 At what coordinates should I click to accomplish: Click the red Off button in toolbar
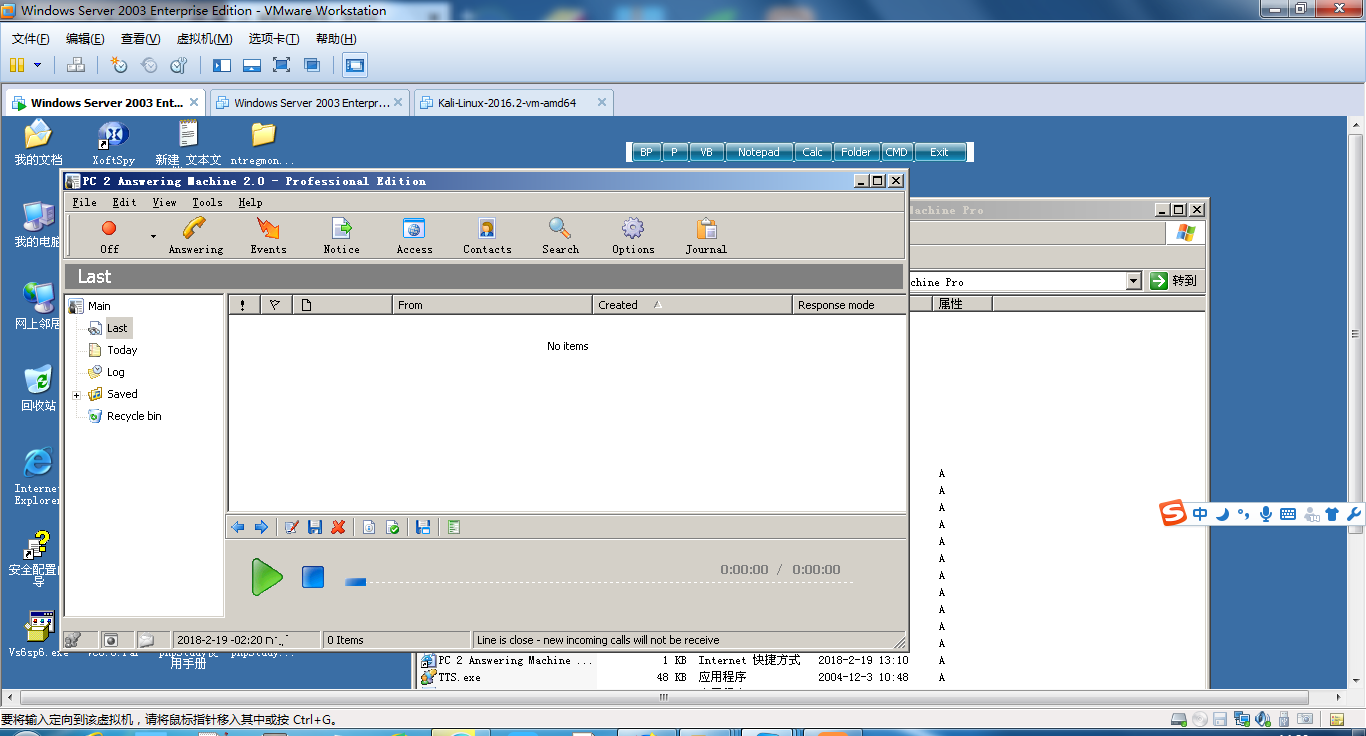109,236
